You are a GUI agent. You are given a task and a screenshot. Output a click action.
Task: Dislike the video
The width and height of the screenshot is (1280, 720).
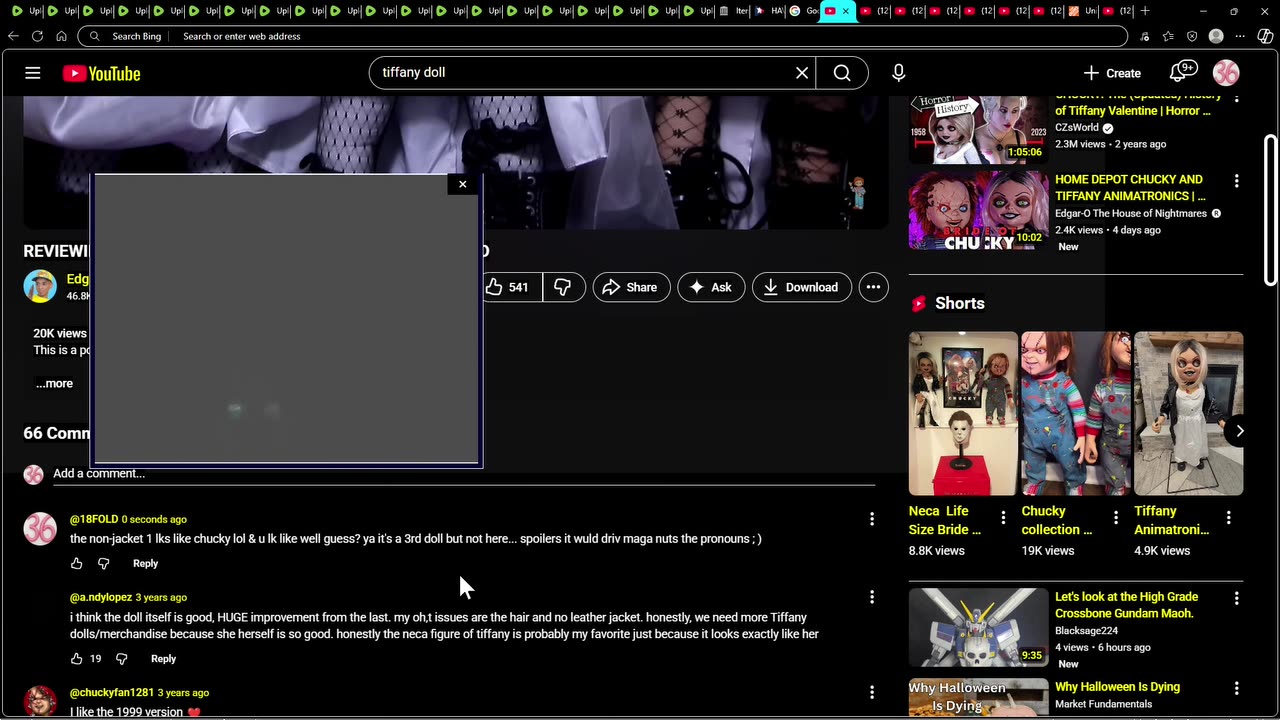point(563,287)
